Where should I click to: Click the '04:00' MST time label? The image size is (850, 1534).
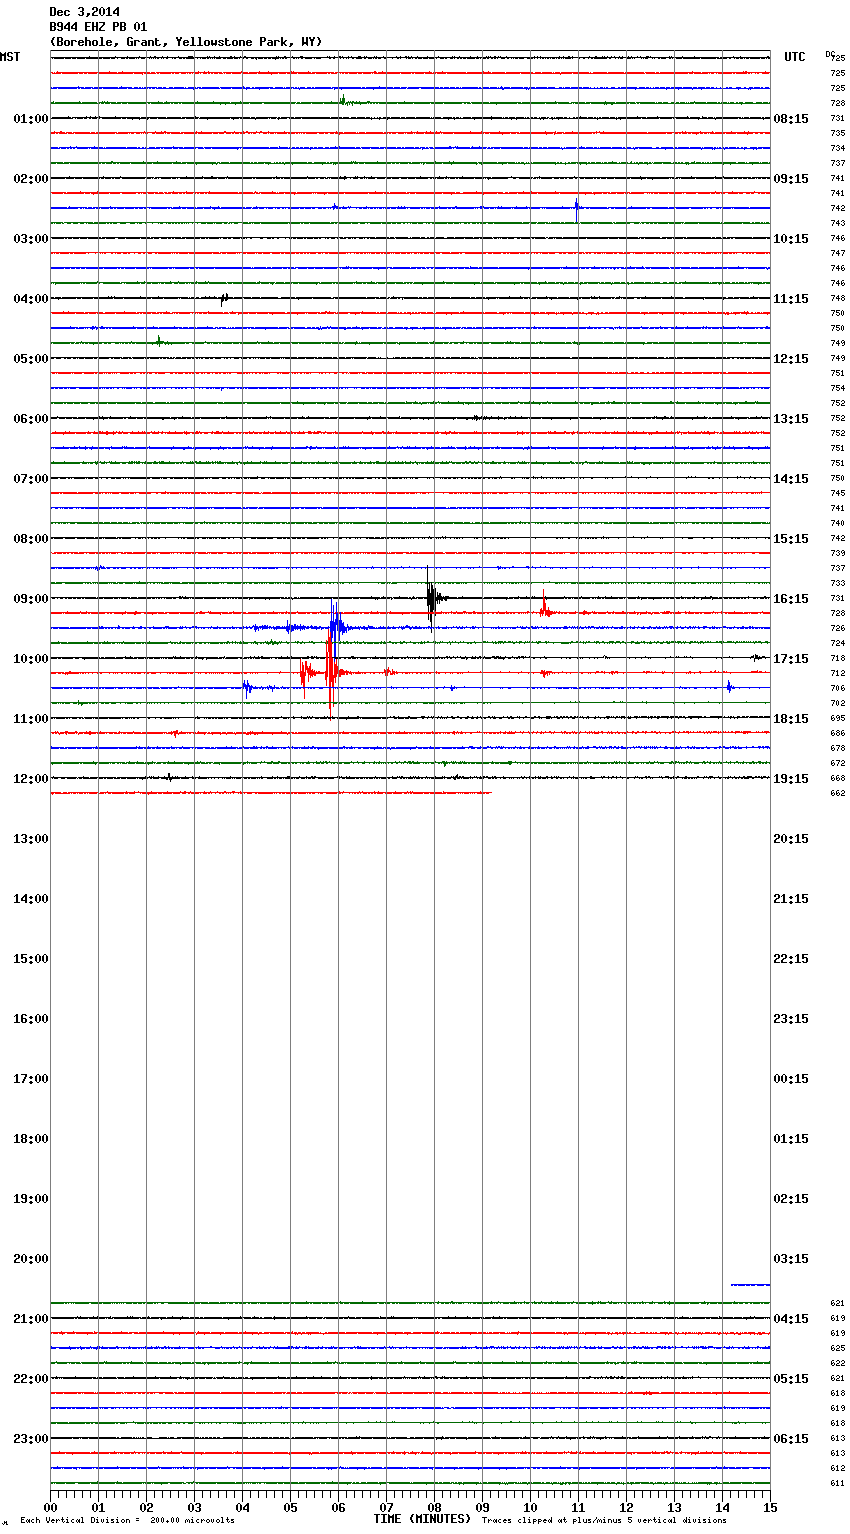click(x=30, y=299)
